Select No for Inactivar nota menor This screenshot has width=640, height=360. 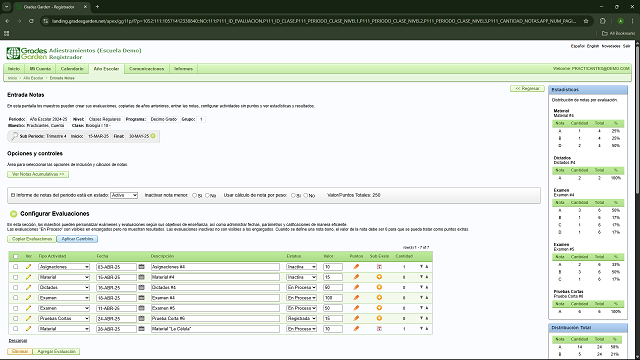(207, 196)
